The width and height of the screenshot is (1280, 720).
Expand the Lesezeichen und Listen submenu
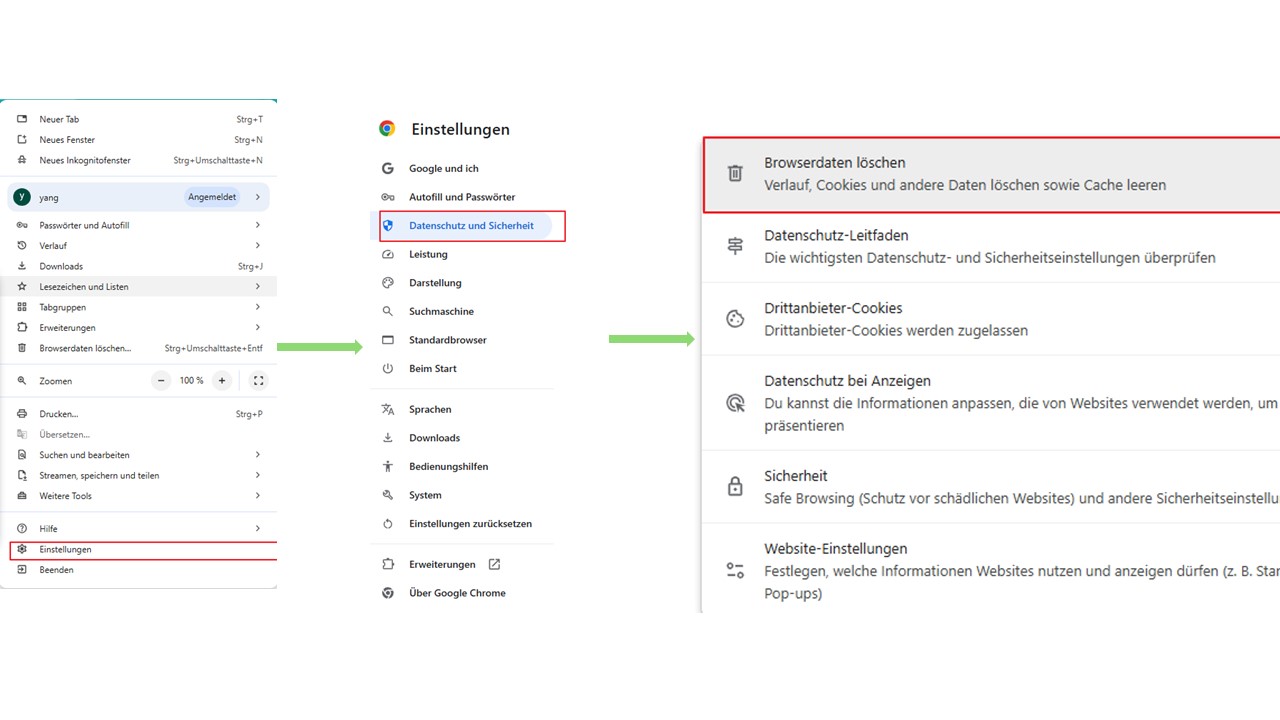point(257,287)
